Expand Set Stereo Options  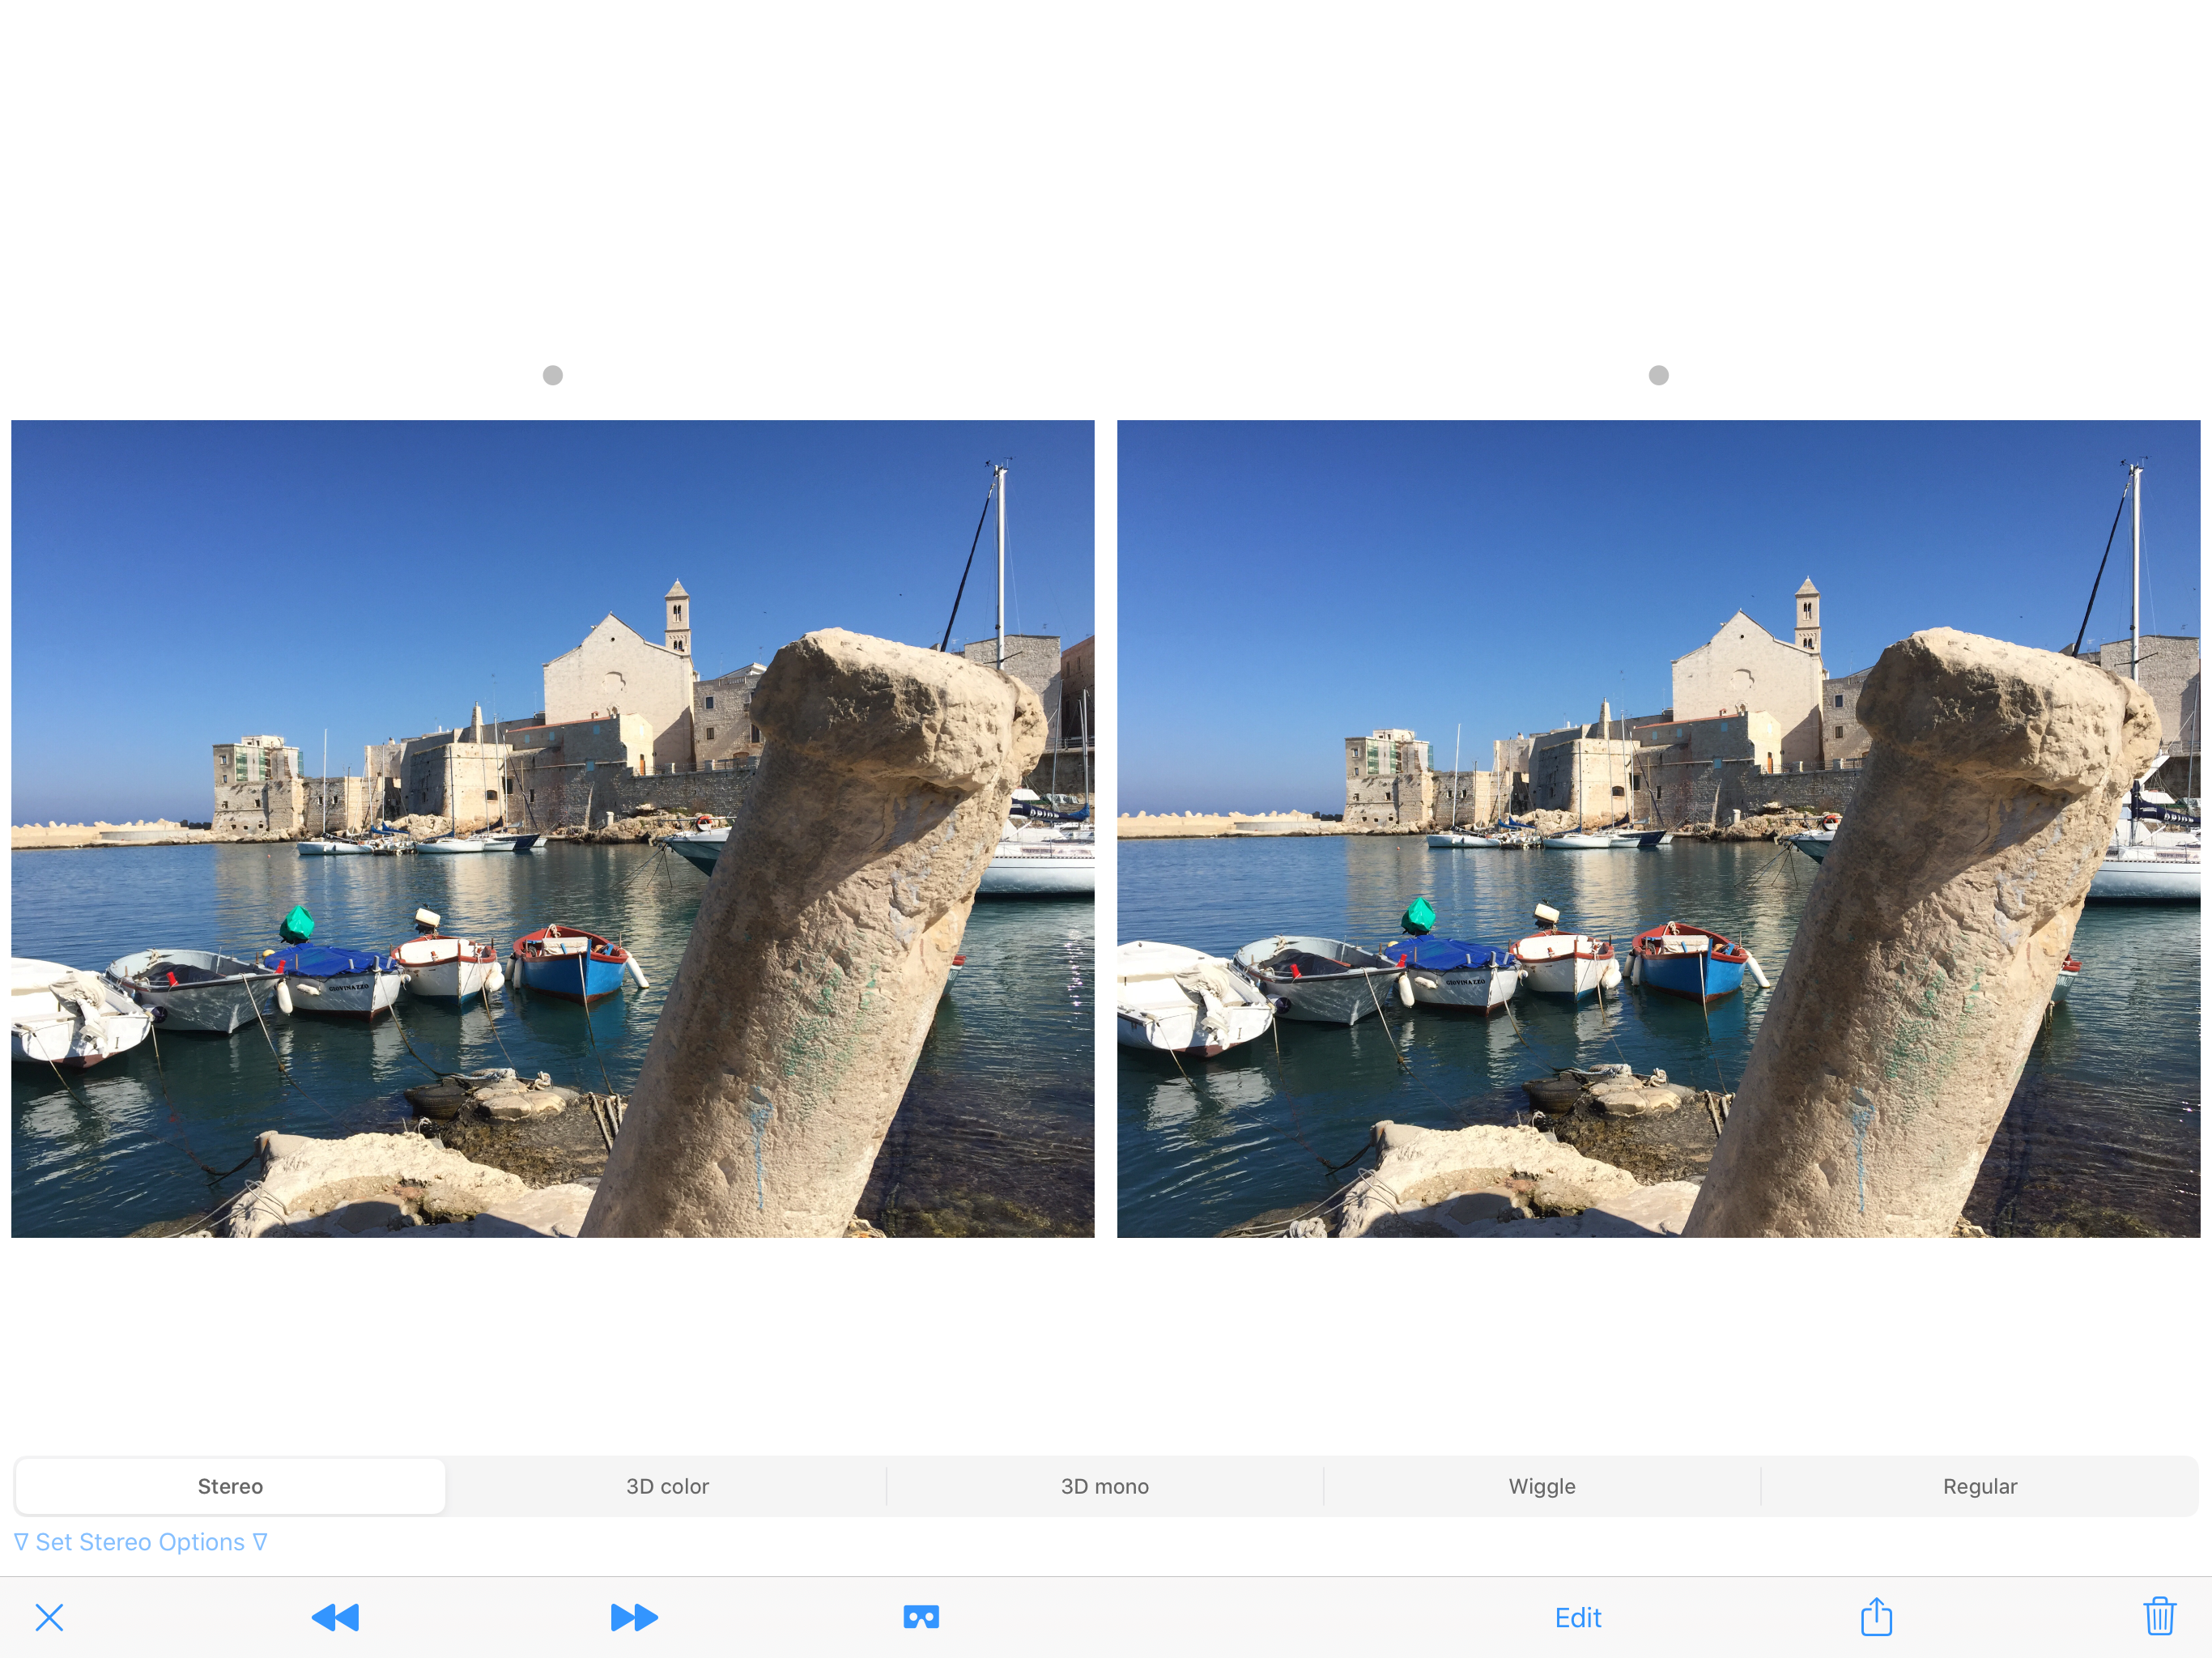click(140, 1542)
